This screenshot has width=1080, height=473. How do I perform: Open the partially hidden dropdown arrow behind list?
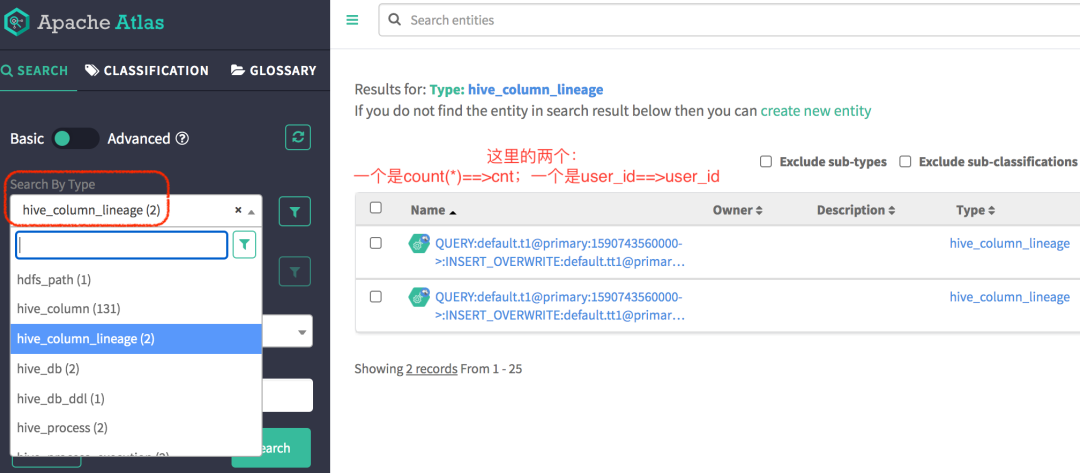302,333
